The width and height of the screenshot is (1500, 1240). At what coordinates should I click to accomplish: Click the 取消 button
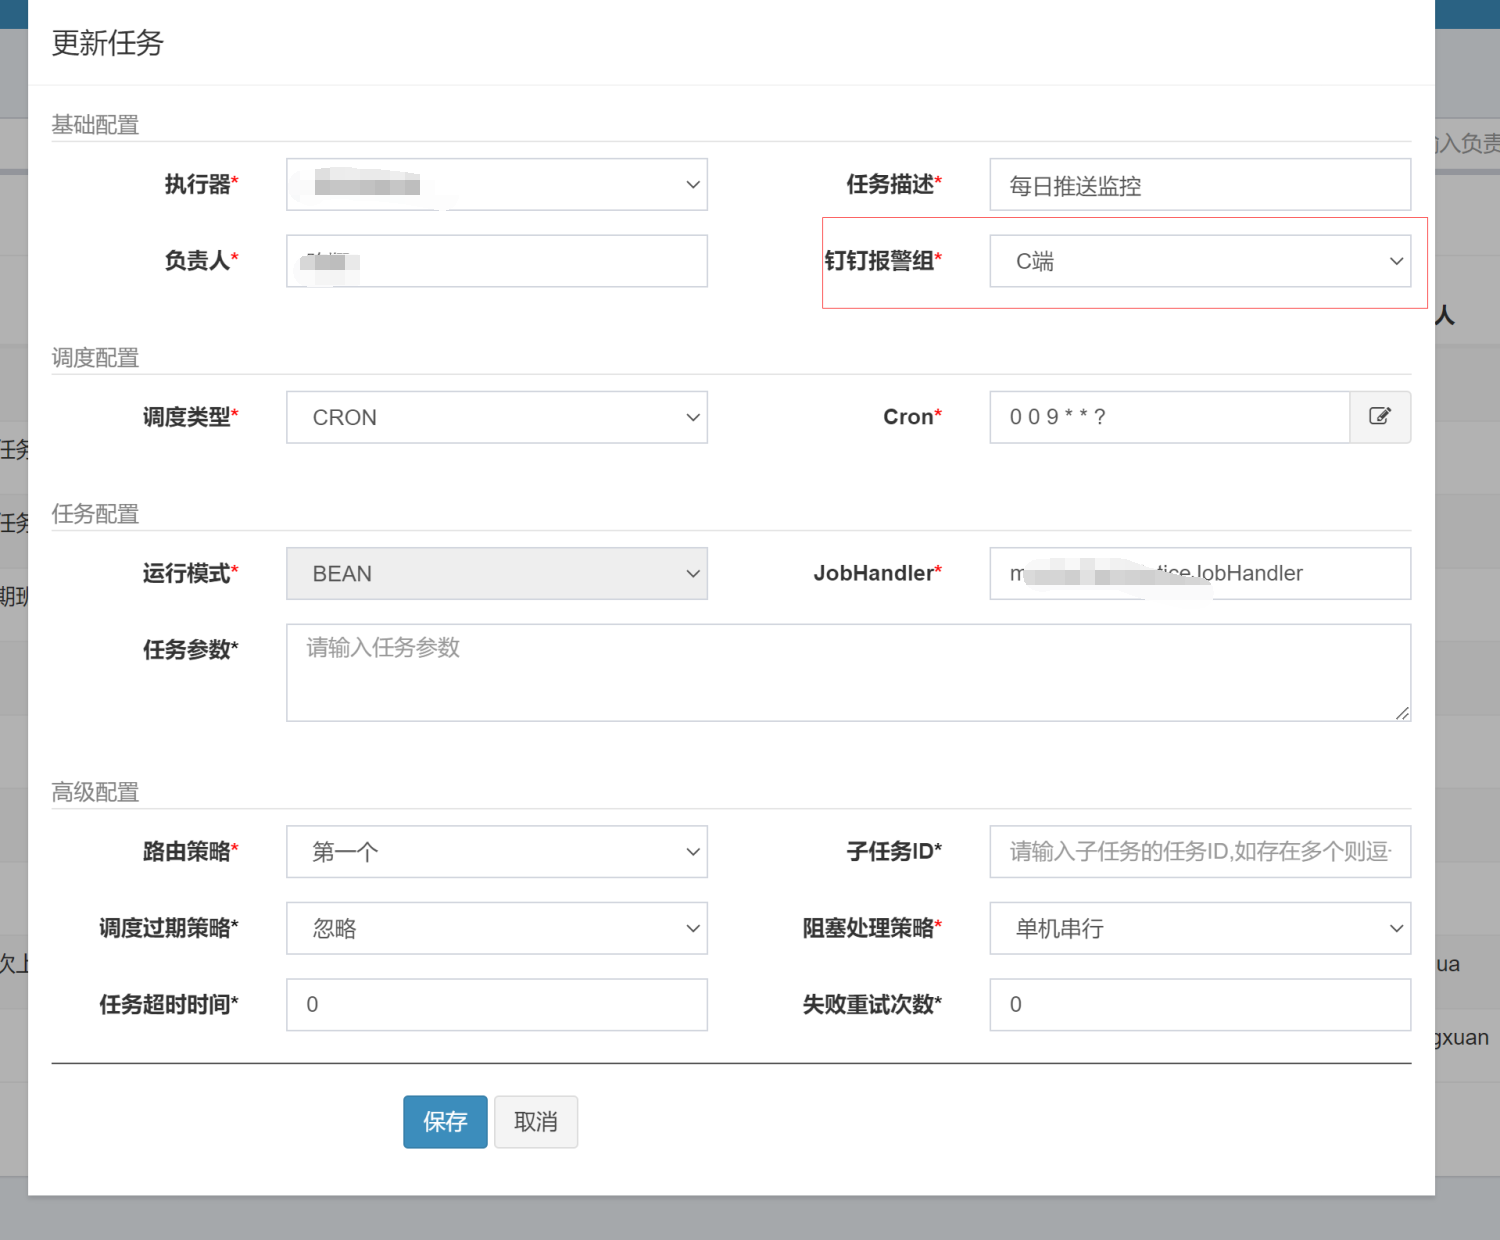click(536, 1122)
